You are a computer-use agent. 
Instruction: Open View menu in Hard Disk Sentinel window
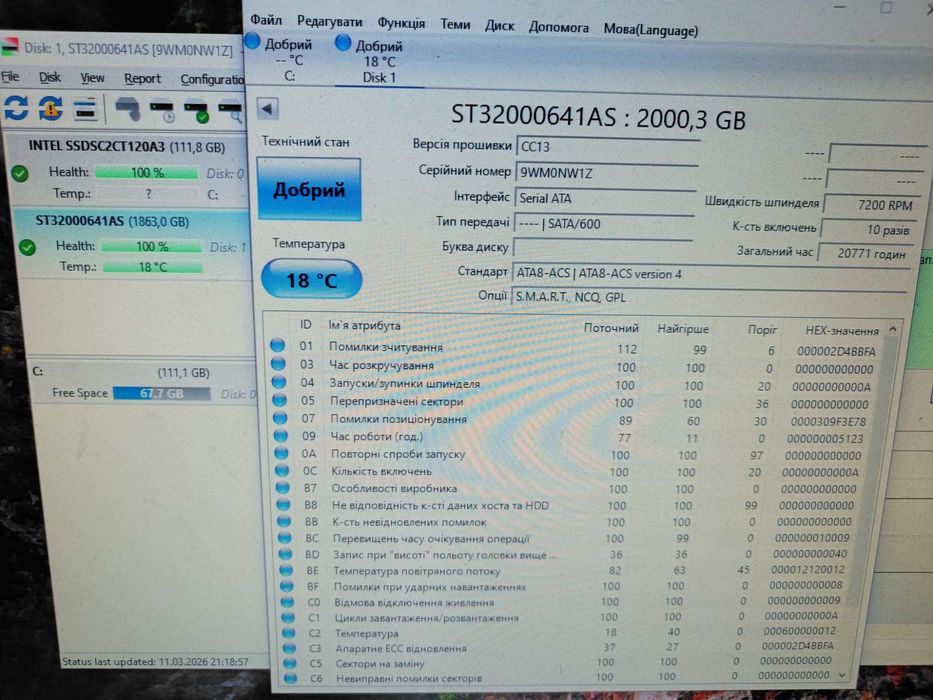pos(92,78)
